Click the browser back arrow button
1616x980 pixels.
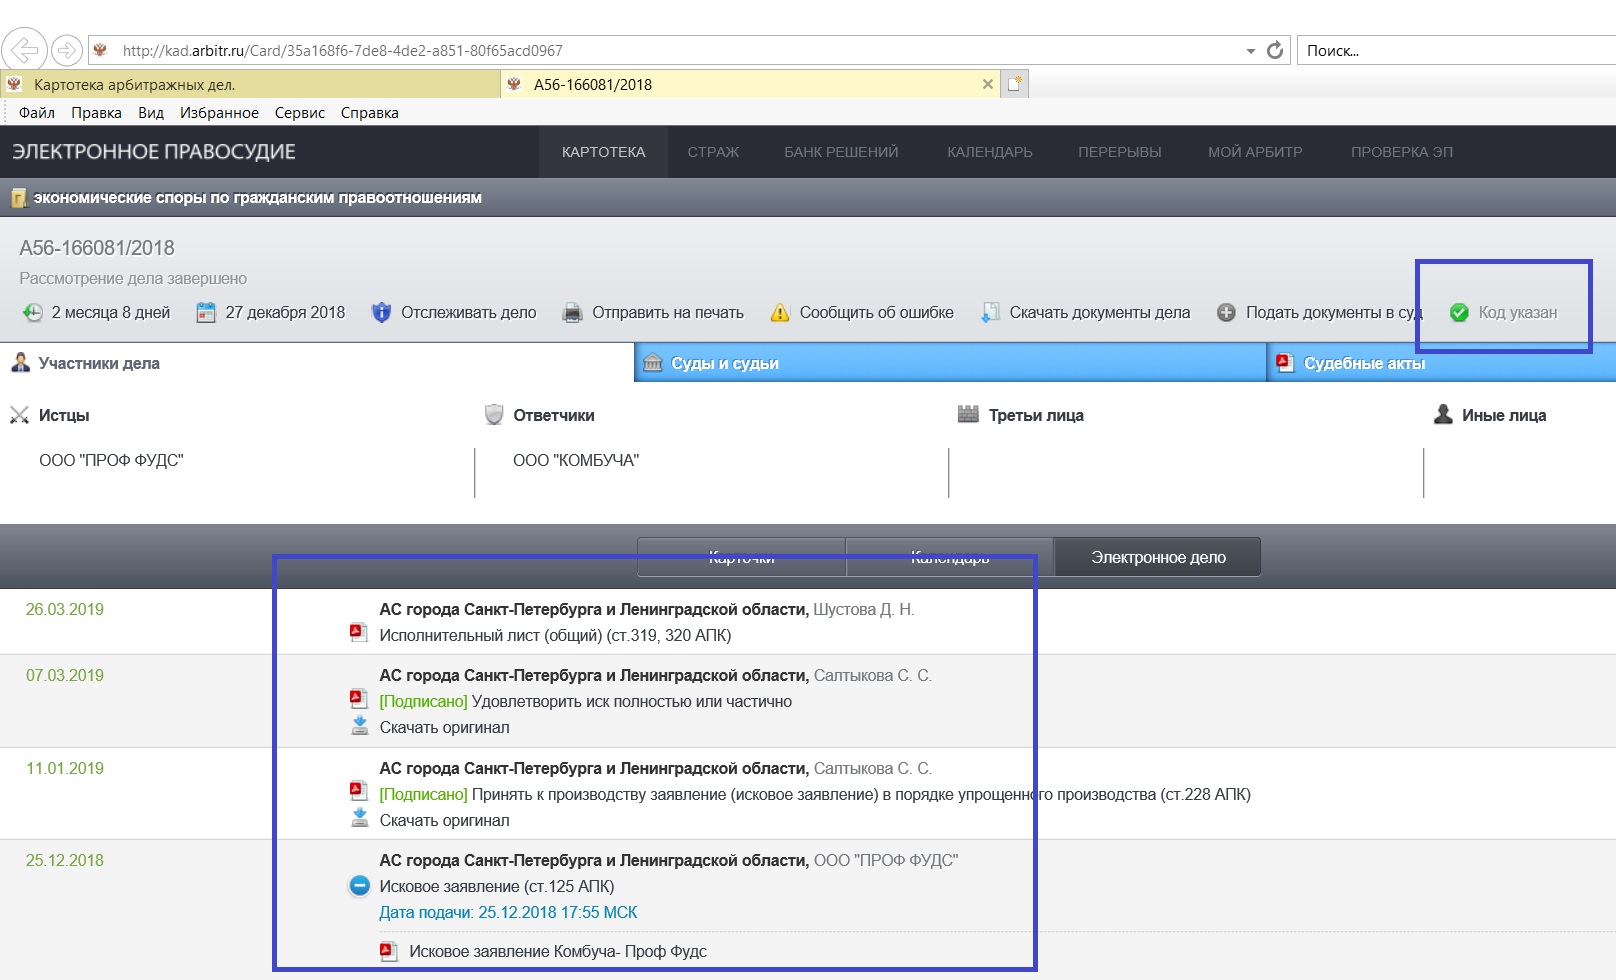pos(24,49)
